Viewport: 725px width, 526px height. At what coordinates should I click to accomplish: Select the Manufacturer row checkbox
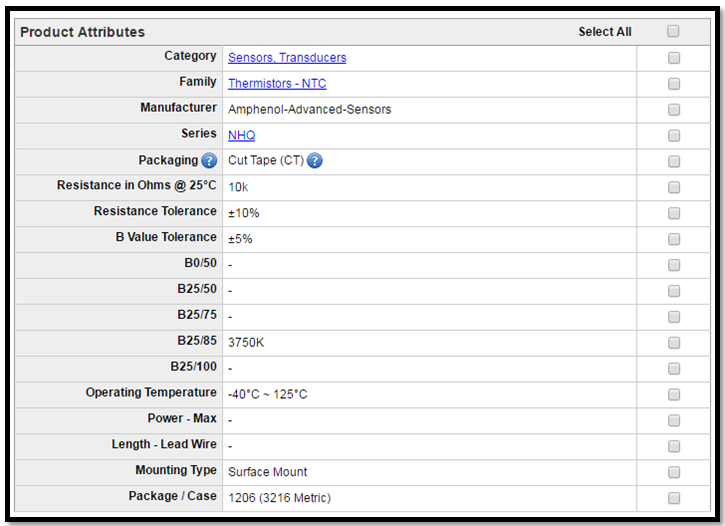tap(674, 110)
